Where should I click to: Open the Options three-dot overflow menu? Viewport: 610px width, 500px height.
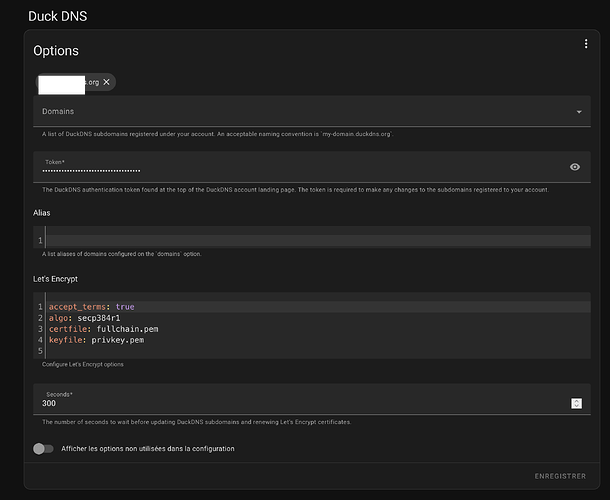[586, 44]
